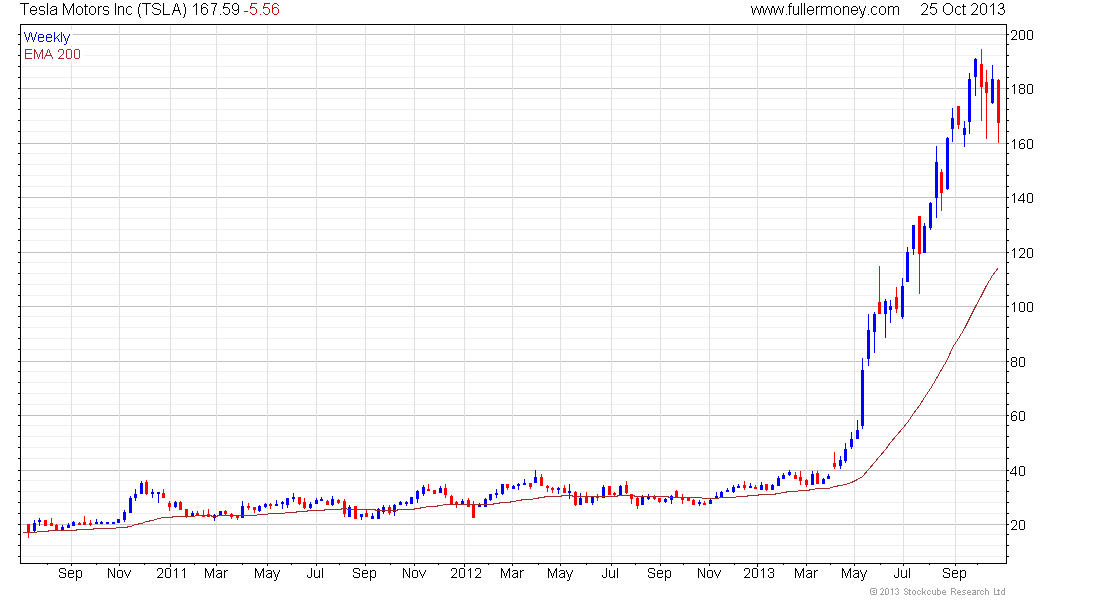Image resolution: width=1100 pixels, height=600 pixels.
Task: Click the 'Mar' label right after 2011
Action: click(x=216, y=573)
